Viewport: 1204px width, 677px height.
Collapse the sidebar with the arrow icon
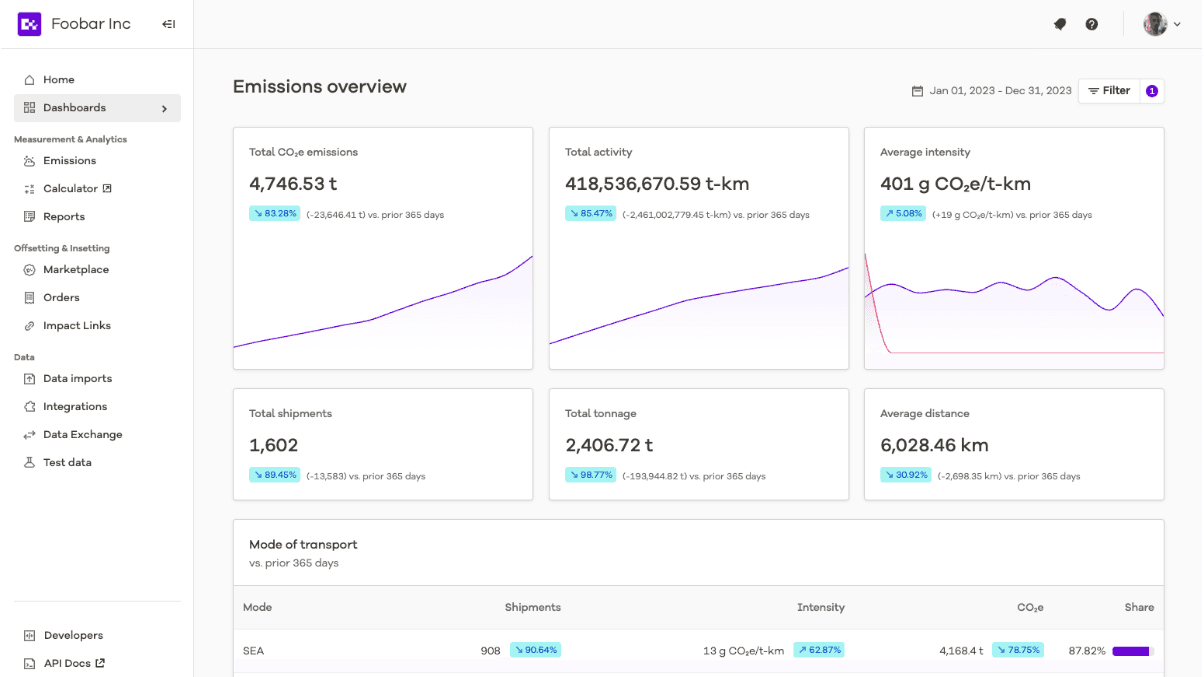(168, 24)
